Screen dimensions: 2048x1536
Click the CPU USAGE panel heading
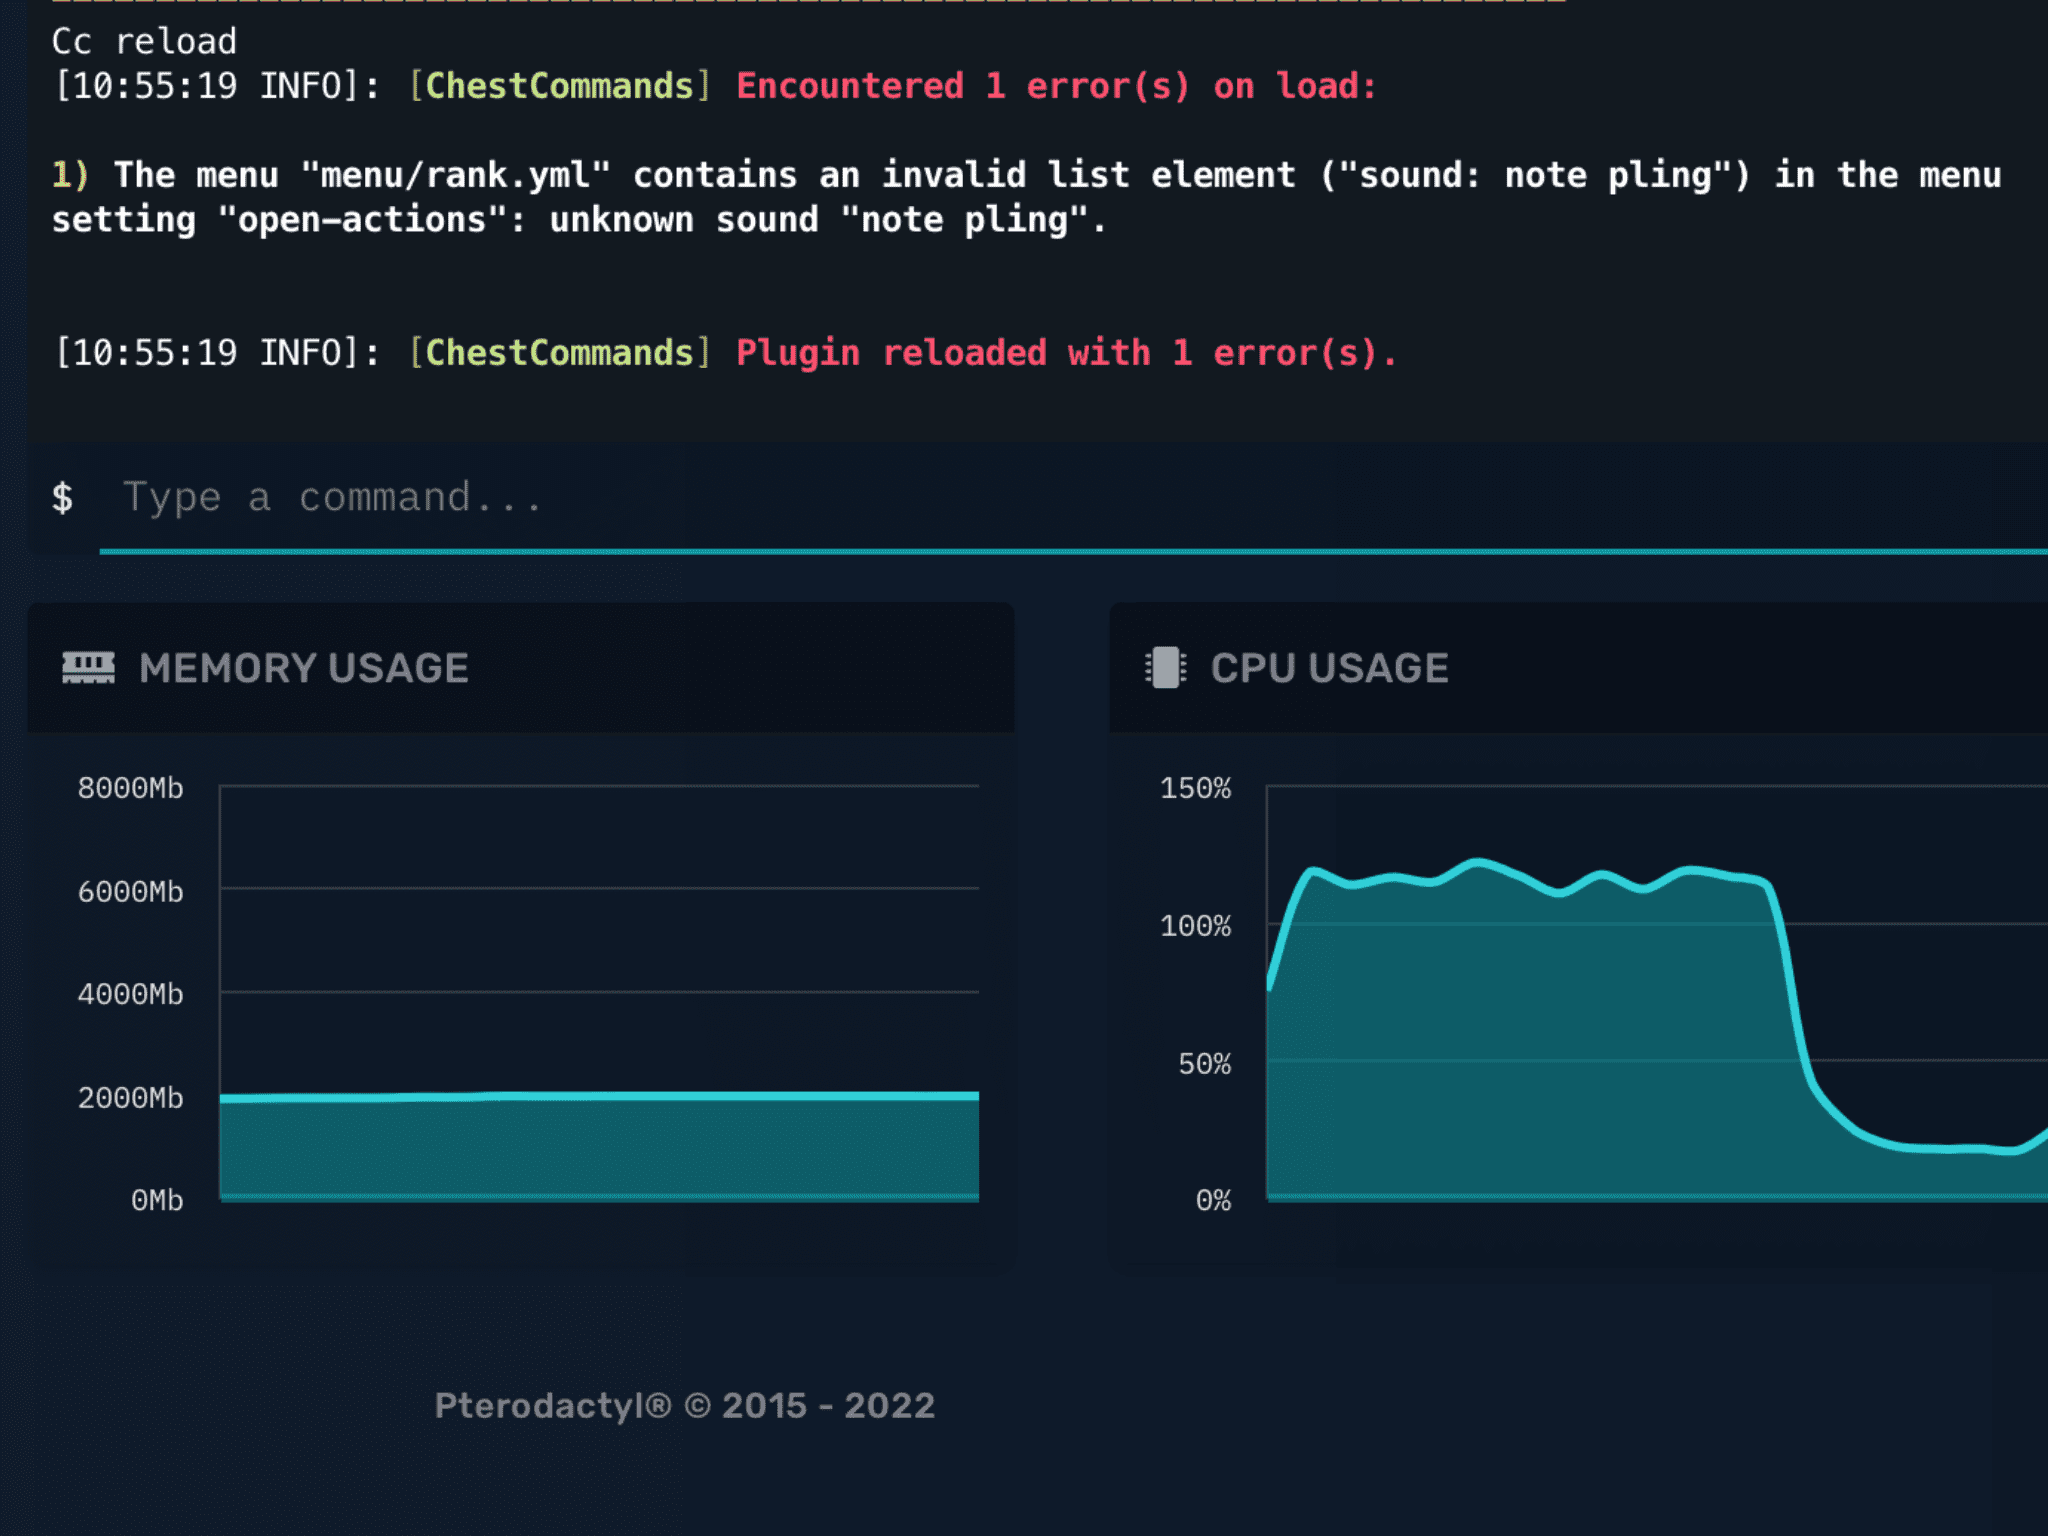[1329, 668]
